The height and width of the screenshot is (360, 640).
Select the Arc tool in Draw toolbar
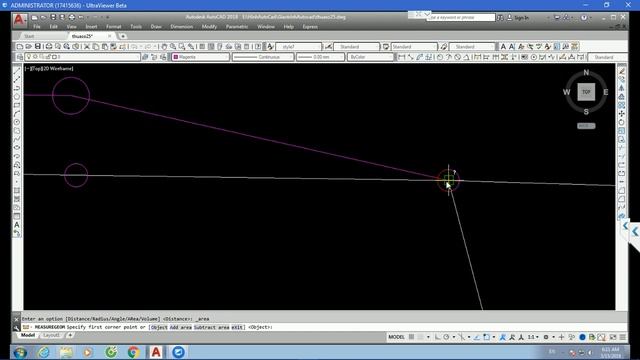pos(17,114)
